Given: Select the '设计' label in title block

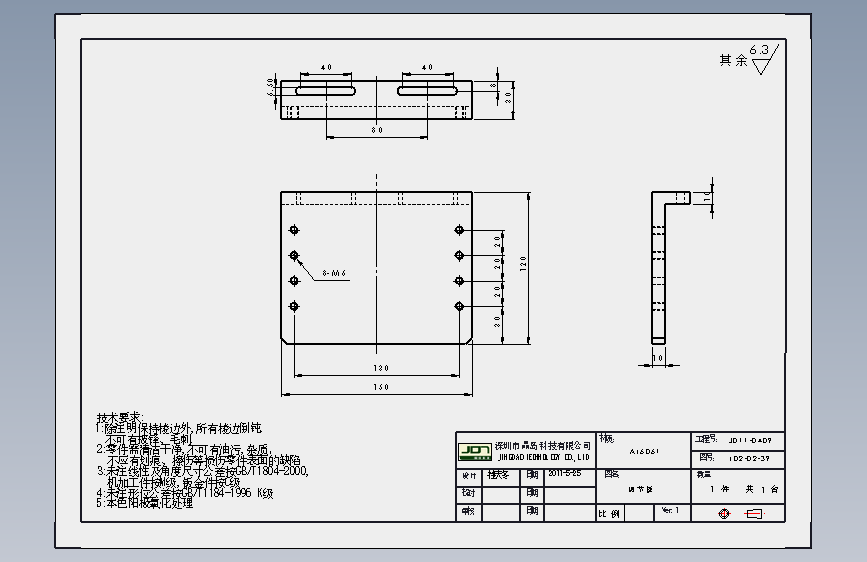Looking at the screenshot, I should 469,476.
